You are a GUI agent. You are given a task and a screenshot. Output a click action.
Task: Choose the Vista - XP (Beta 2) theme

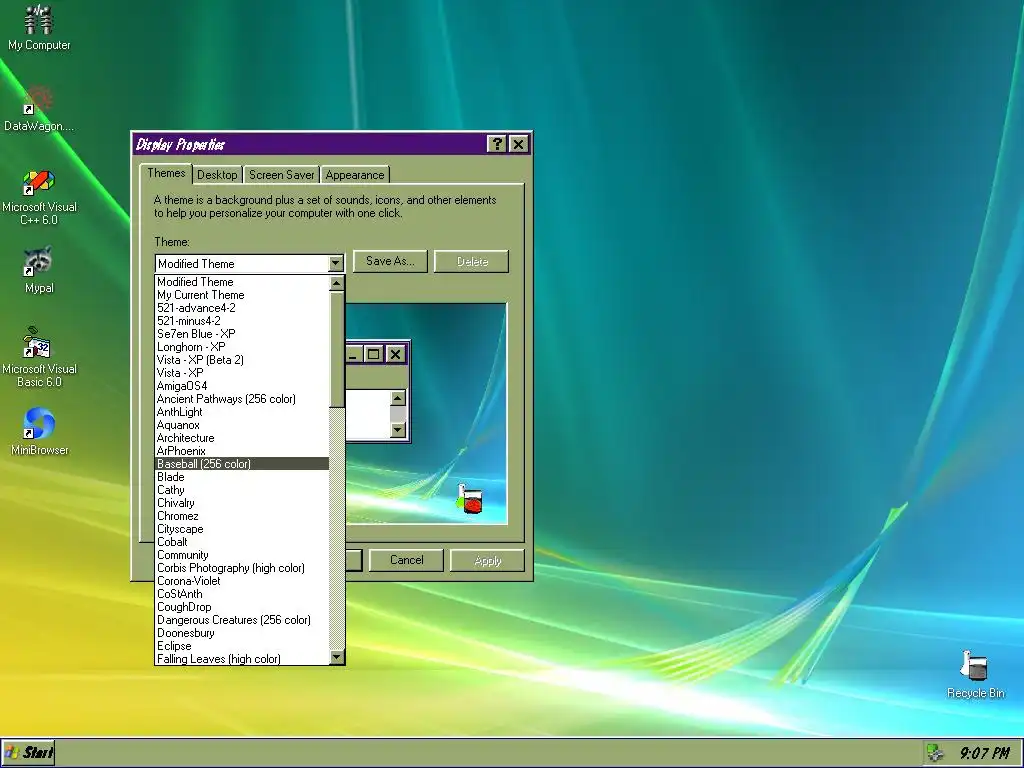click(242, 360)
